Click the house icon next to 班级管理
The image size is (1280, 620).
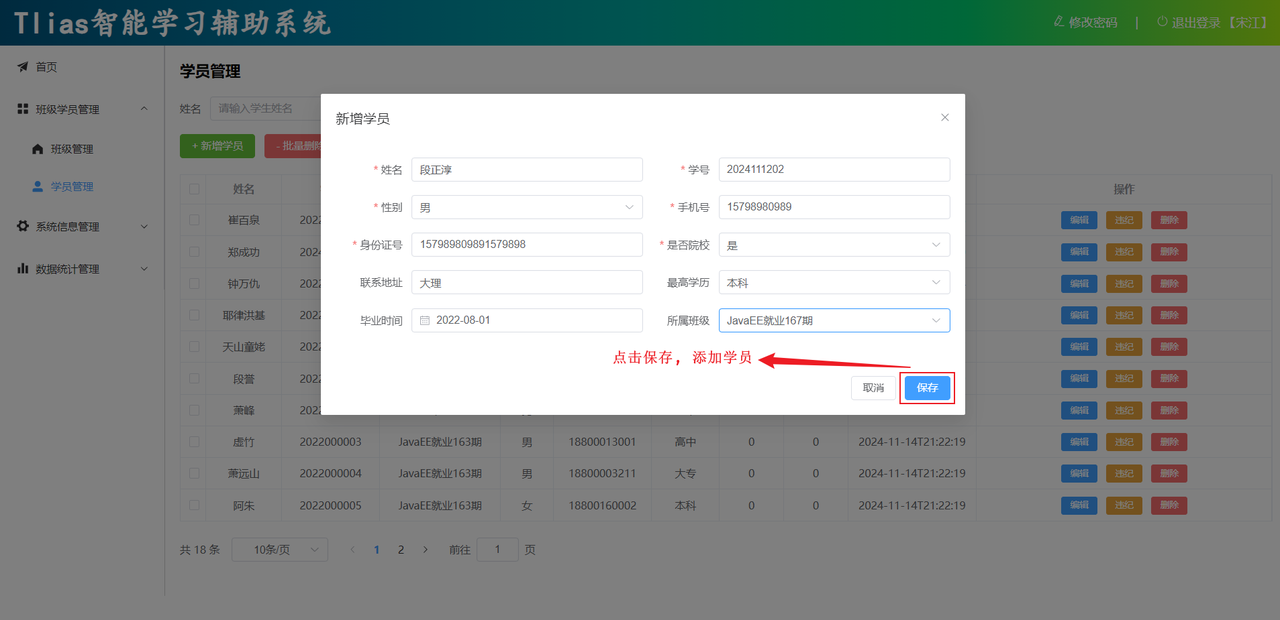(x=38, y=149)
